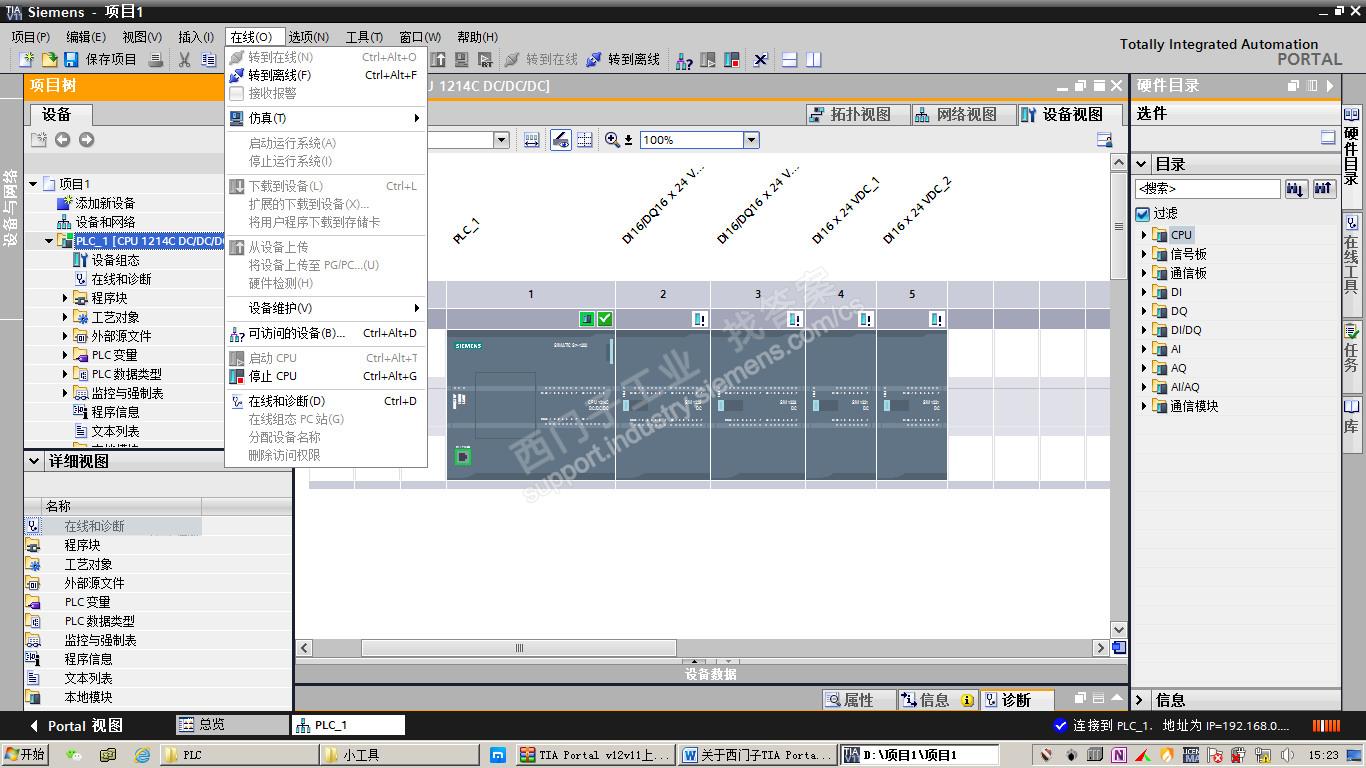Click the accessible devices icon in toolbar
The width and height of the screenshot is (1366, 768).
[x=684, y=60]
